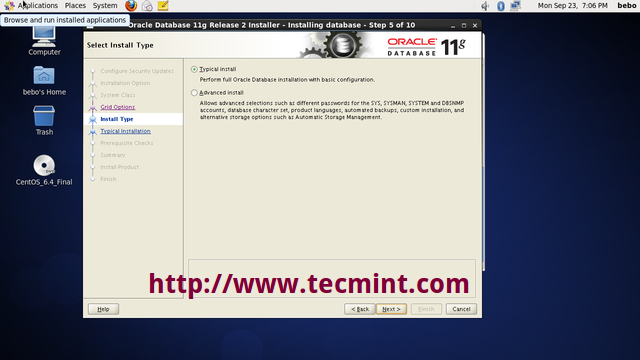This screenshot has width=640, height=360.
Task: Click the Next button
Action: point(391,309)
